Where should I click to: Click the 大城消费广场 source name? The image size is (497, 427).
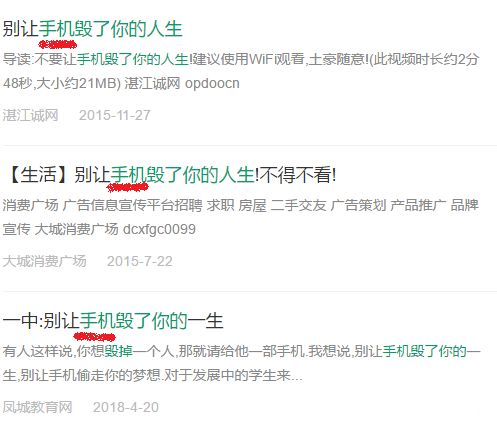click(x=45, y=261)
